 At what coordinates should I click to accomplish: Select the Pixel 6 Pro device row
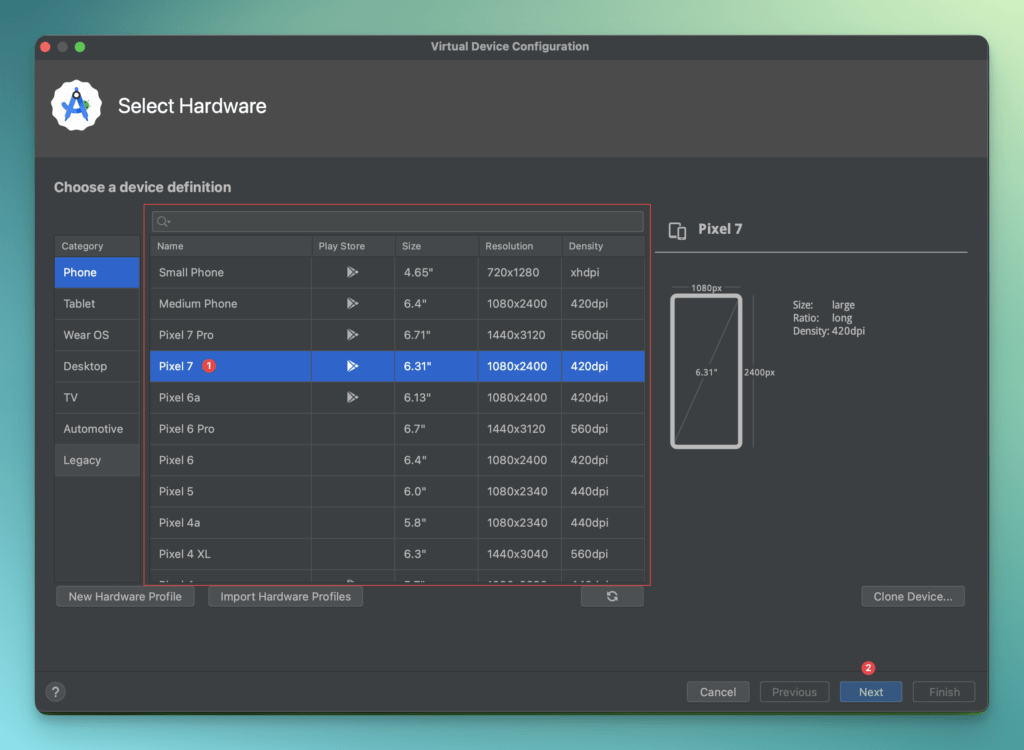click(398, 429)
